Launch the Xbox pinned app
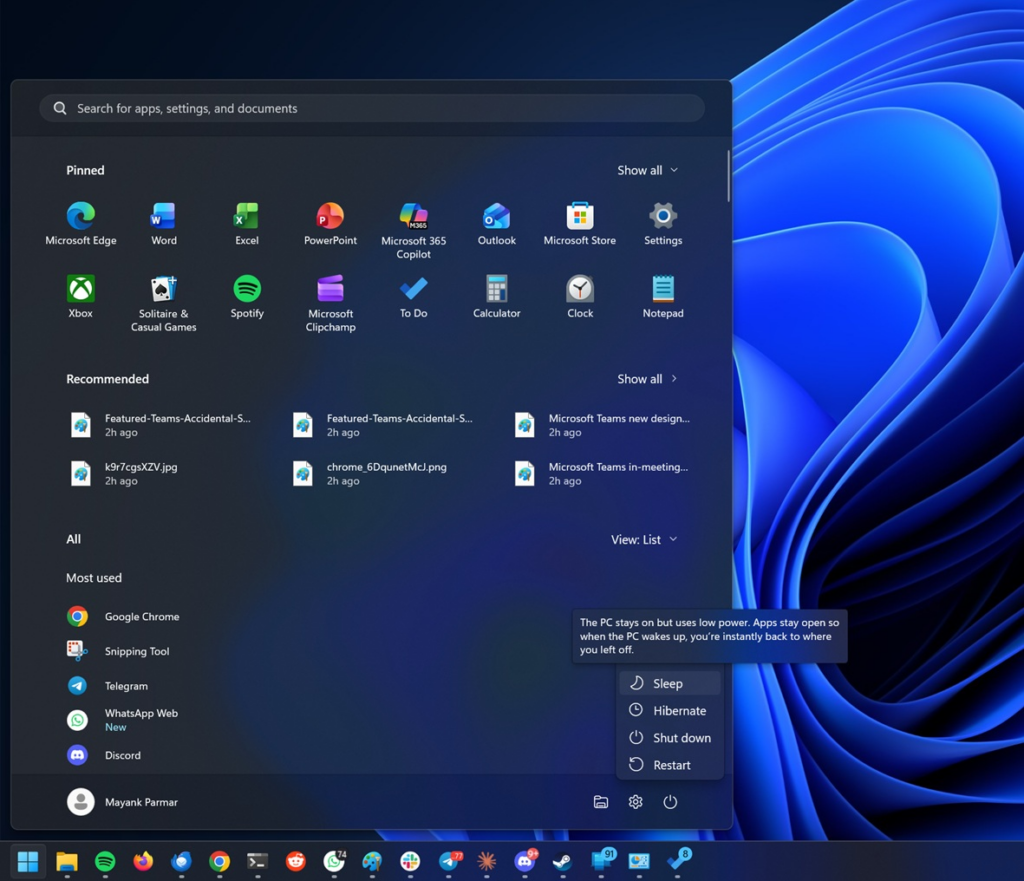Viewport: 1024px width, 881px height. tap(81, 297)
